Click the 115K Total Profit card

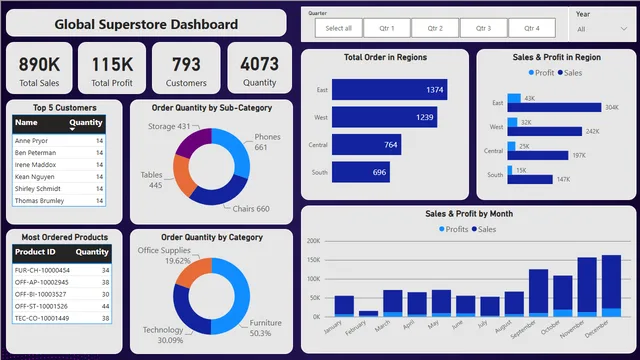click(112, 68)
